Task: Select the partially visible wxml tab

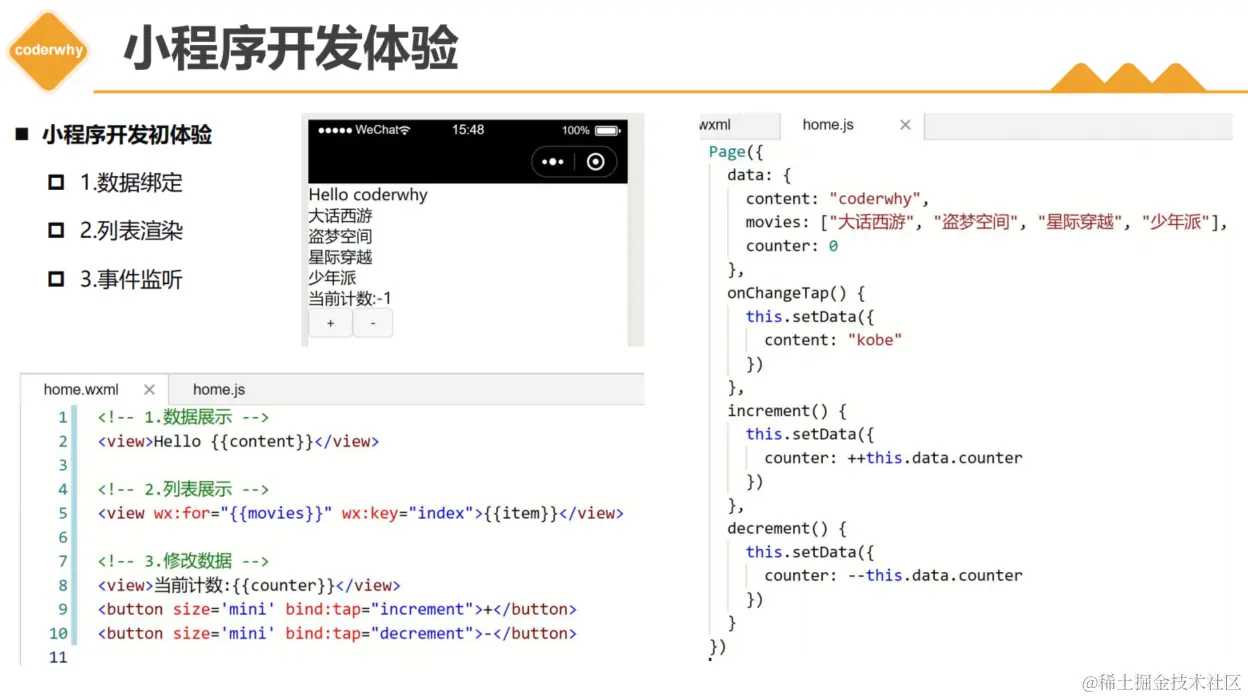Action: pos(715,125)
